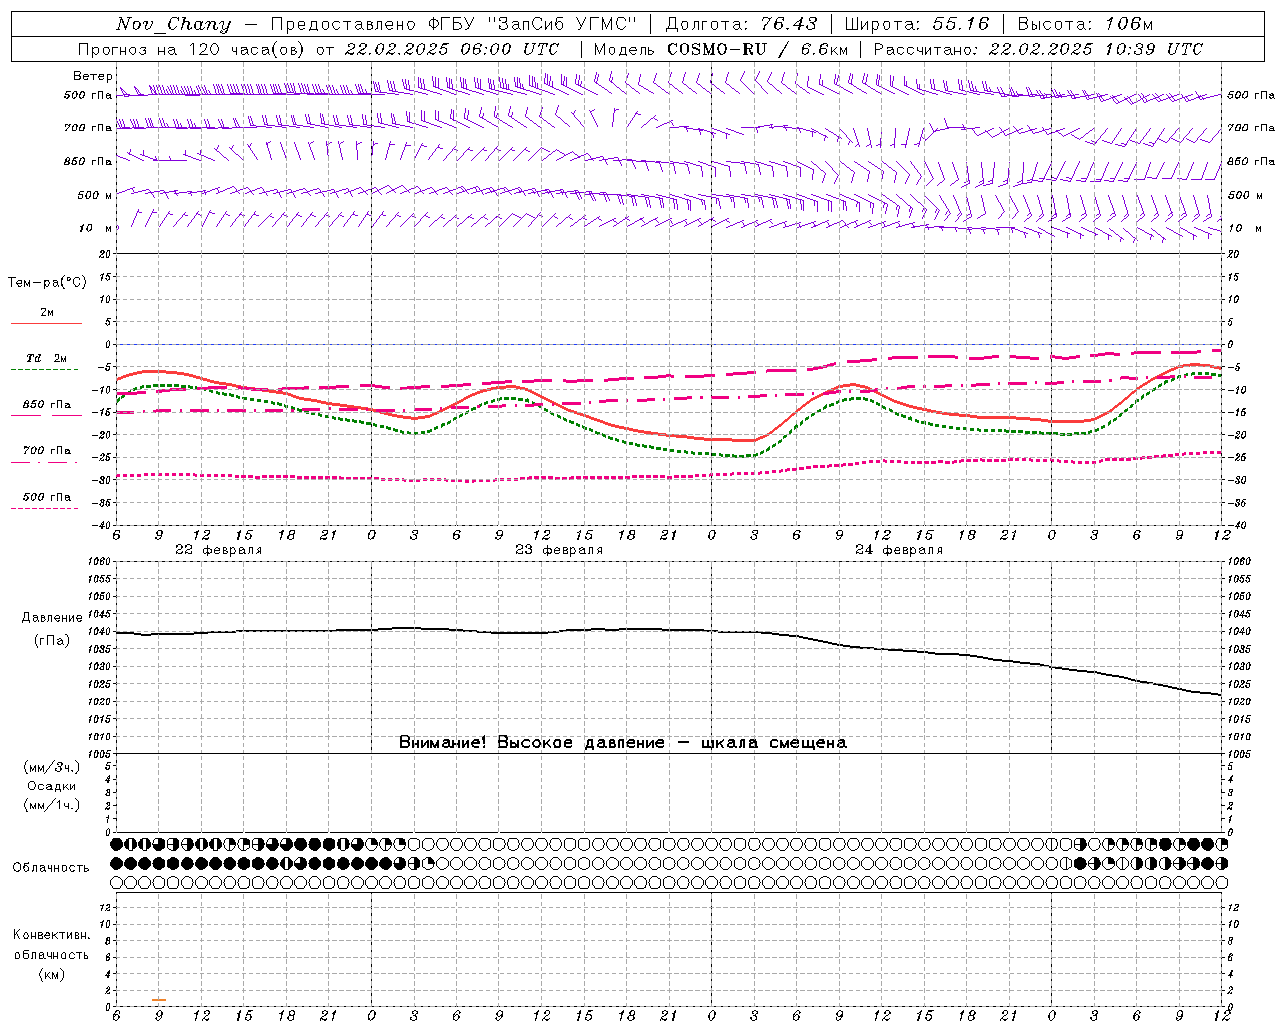Click the Рассчитано 22.02.2025 10:39 UTC timestamp

[x=1038, y=49]
